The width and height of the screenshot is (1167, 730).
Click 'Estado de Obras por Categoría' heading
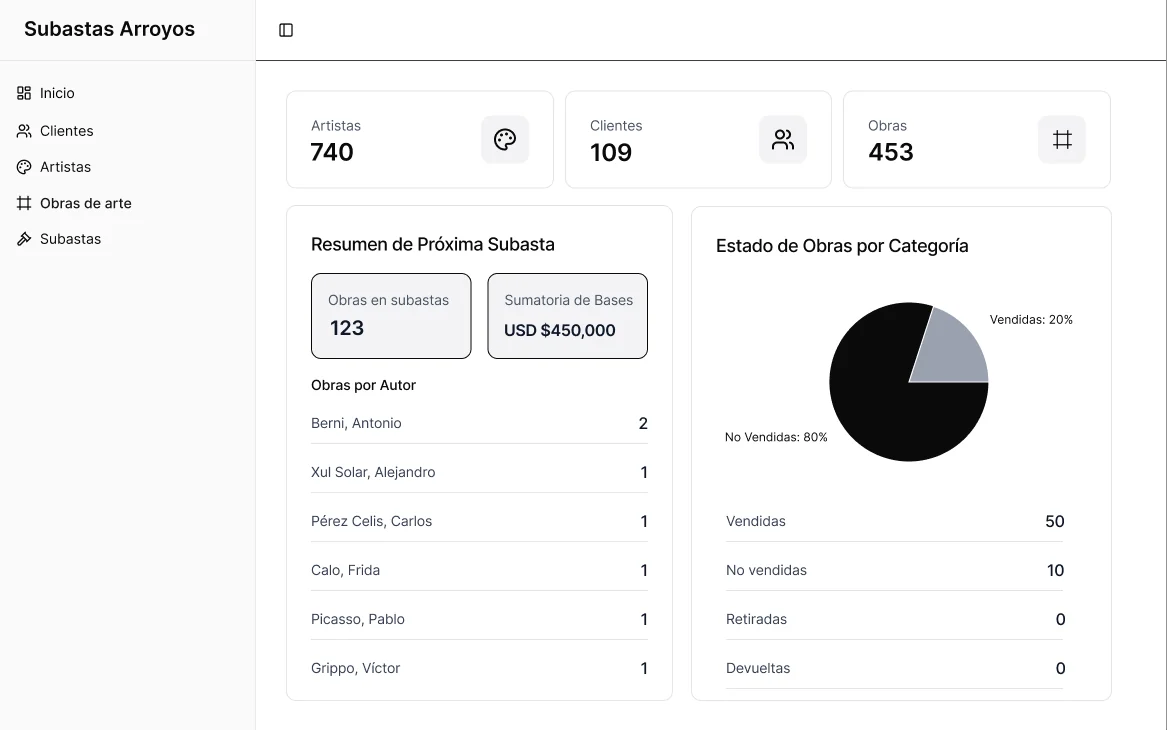coord(842,246)
